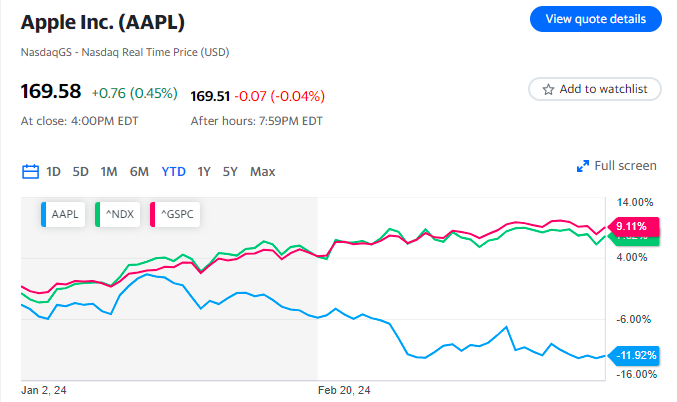Select the YTD time range
677x402 pixels.
(174, 171)
